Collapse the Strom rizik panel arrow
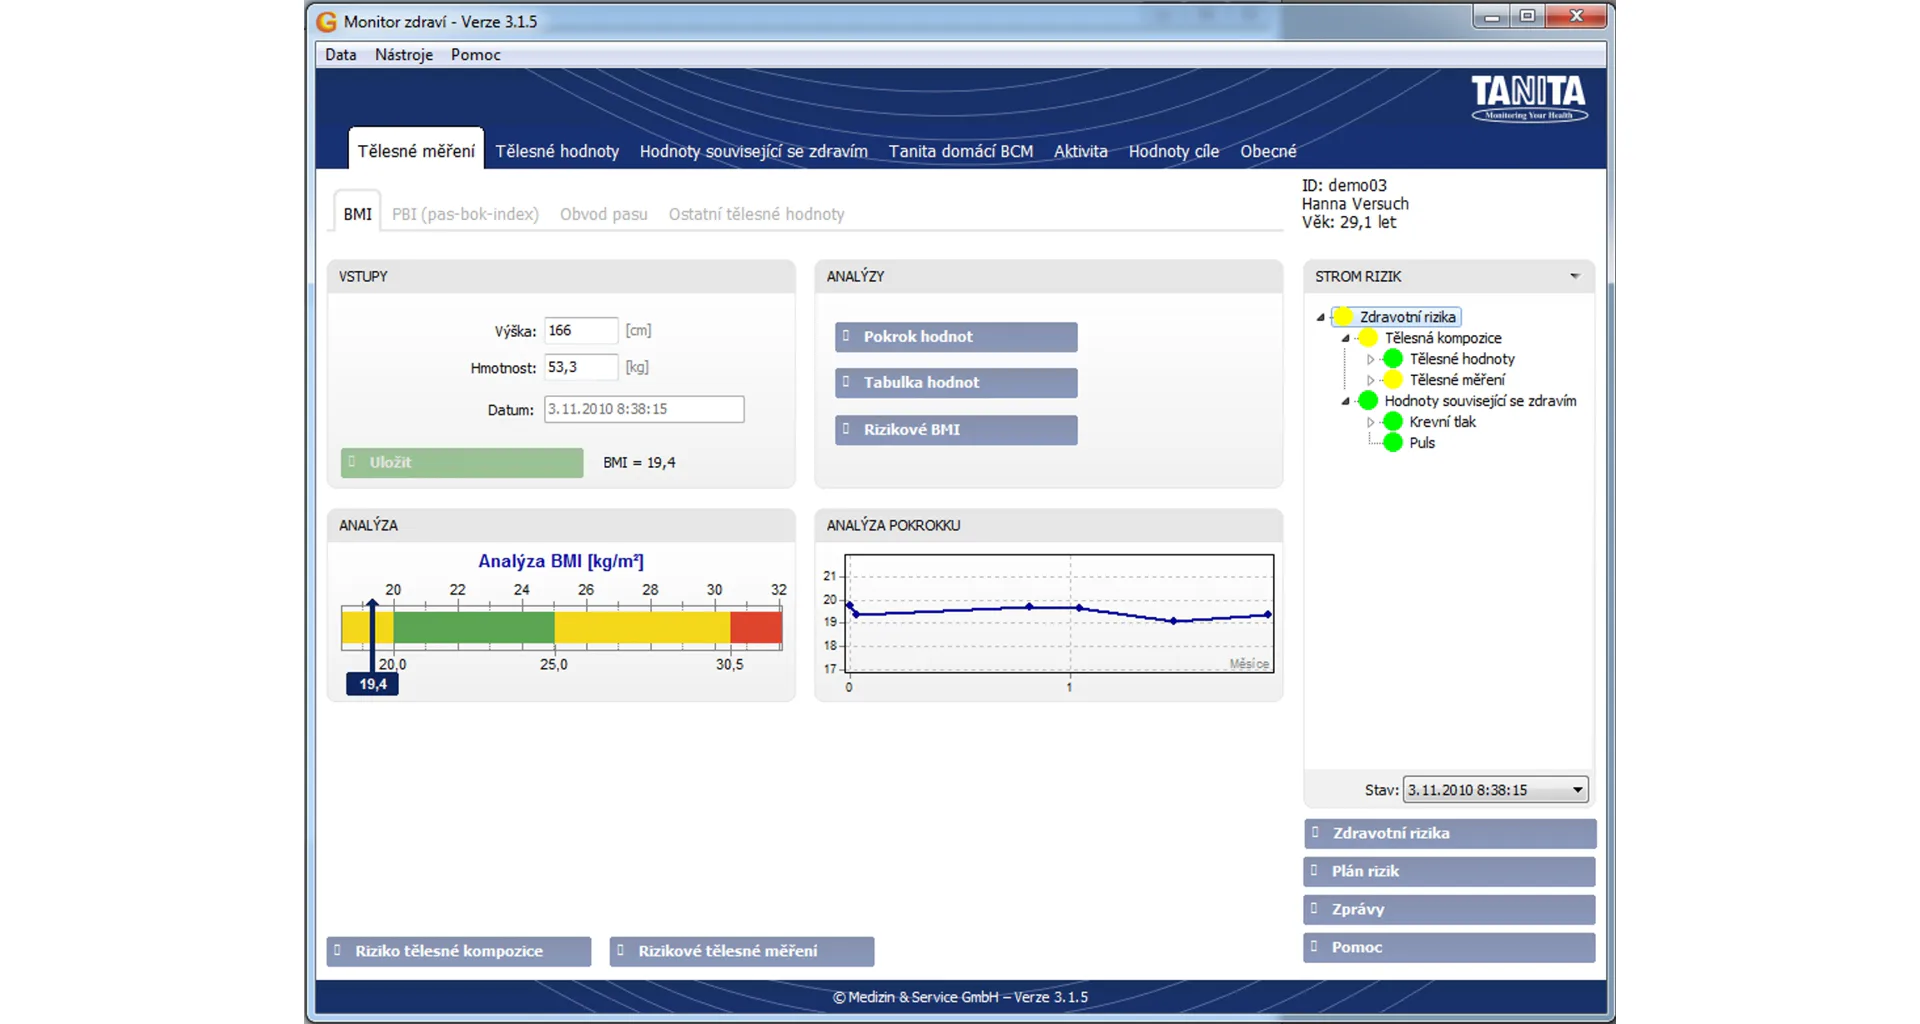Viewport: 1920px width, 1024px height. pos(1574,276)
